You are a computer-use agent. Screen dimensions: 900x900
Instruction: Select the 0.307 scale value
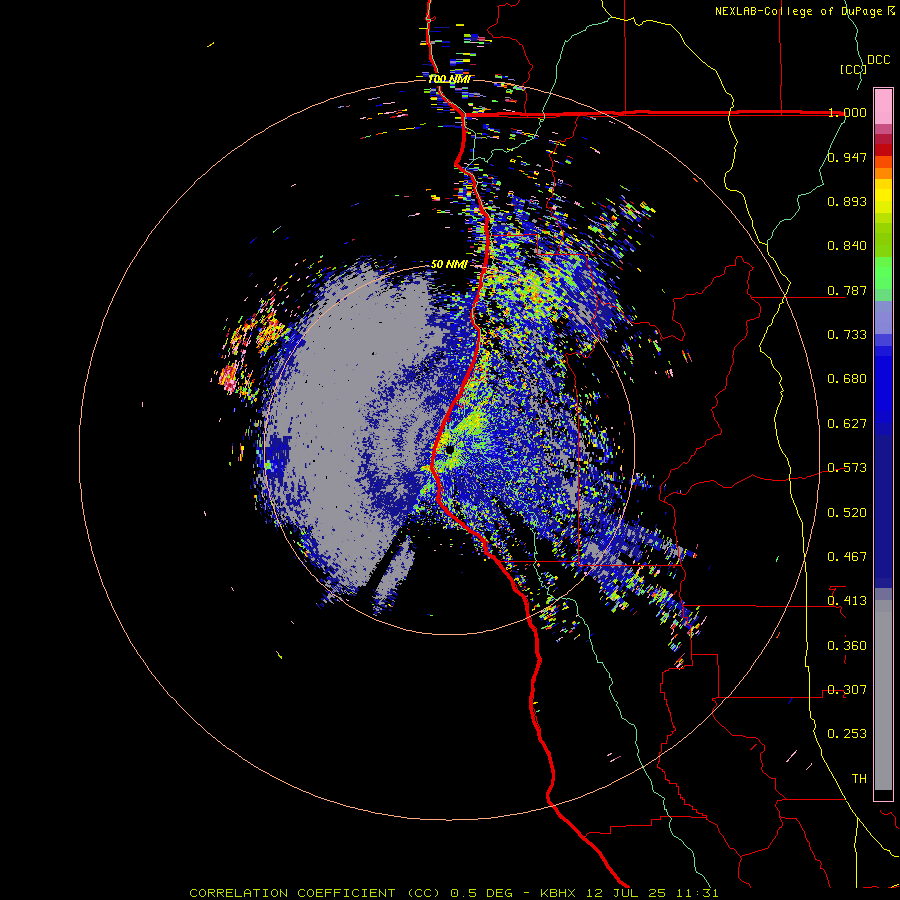(847, 690)
